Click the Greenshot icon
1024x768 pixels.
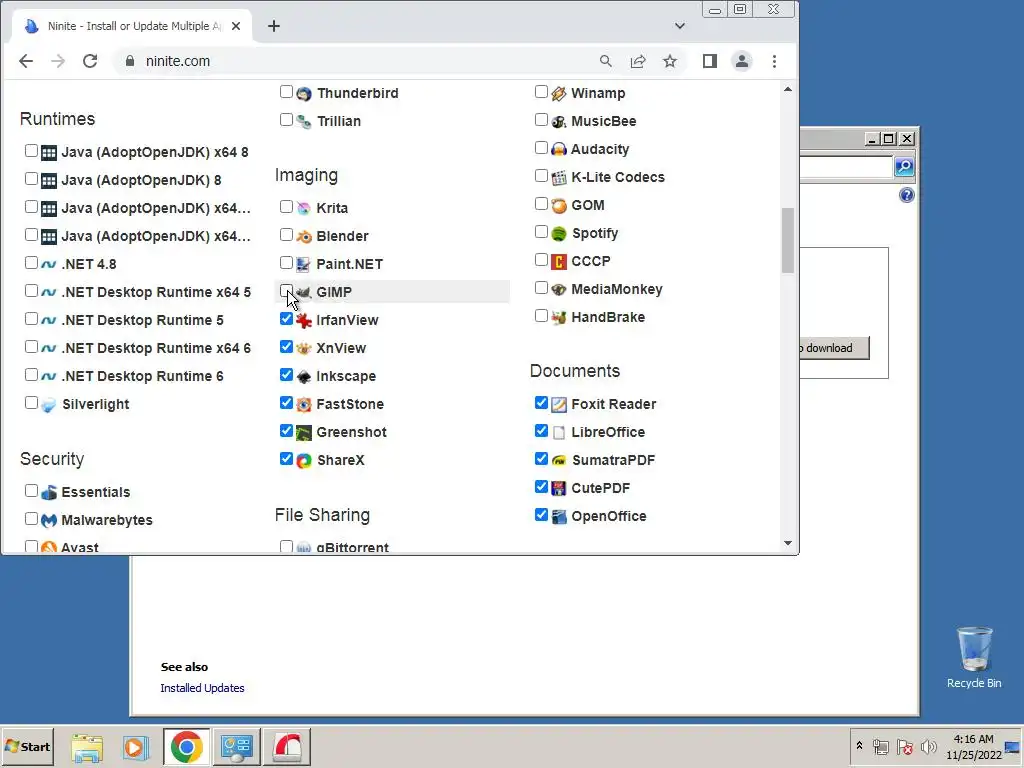pos(304,432)
